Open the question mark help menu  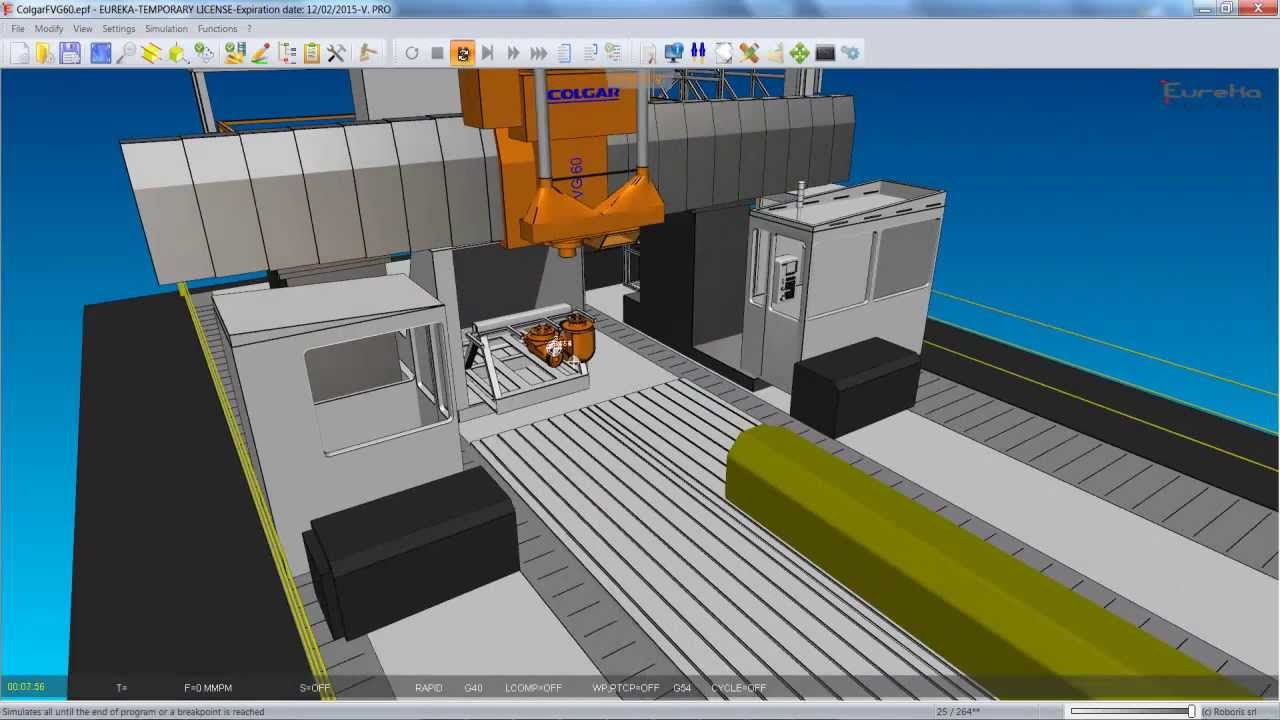click(250, 29)
